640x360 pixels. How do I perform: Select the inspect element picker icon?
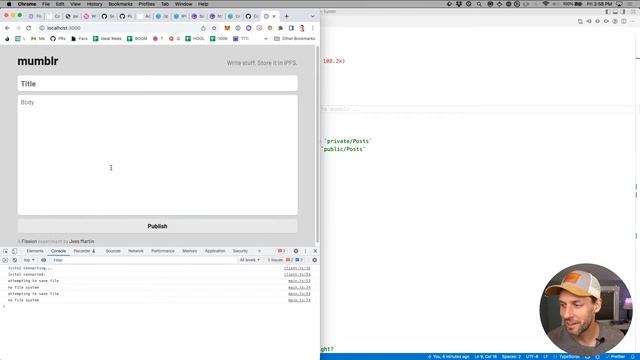click(5, 251)
